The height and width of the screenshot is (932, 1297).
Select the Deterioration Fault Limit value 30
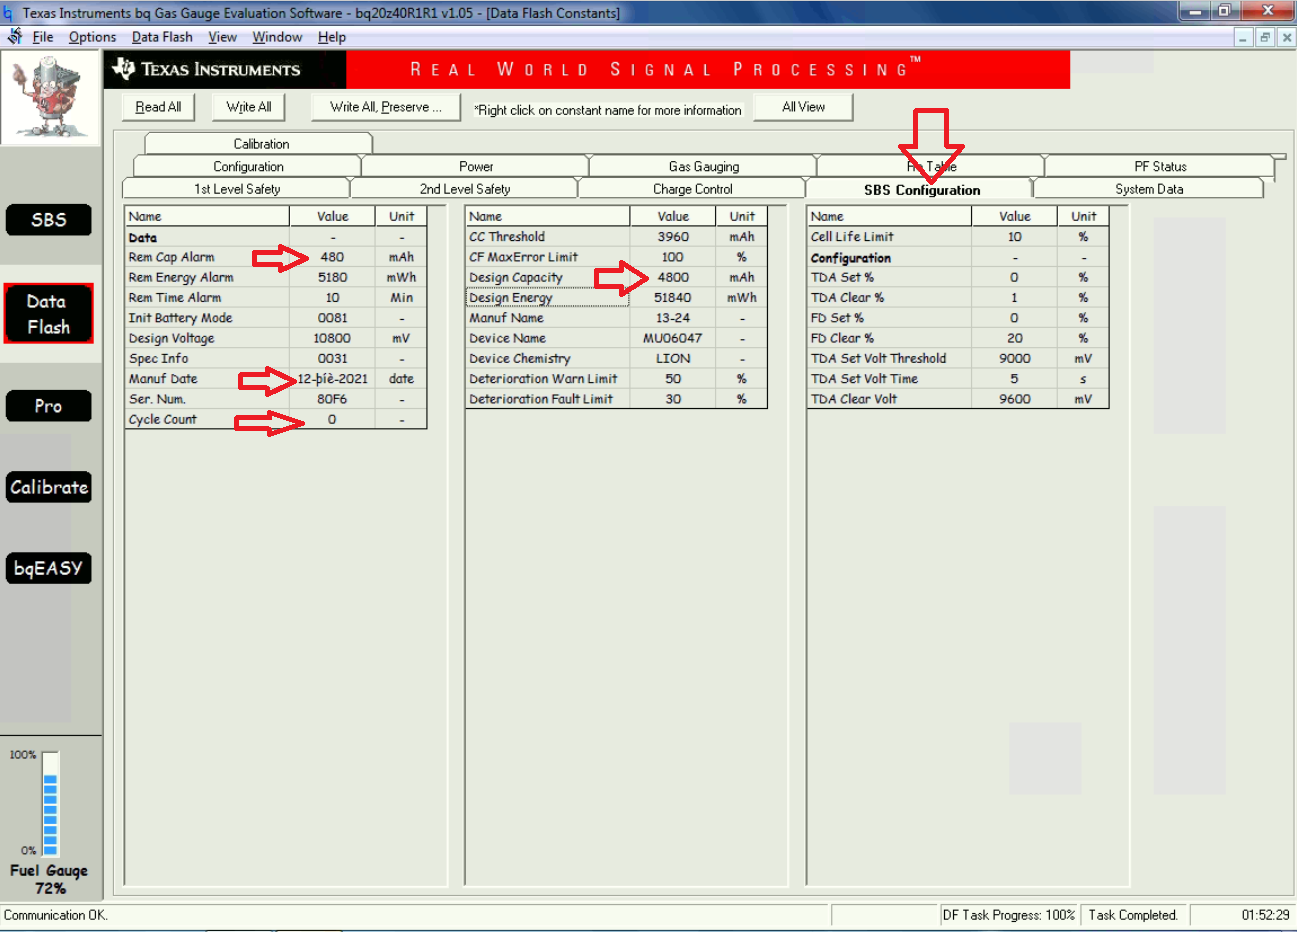(x=673, y=399)
